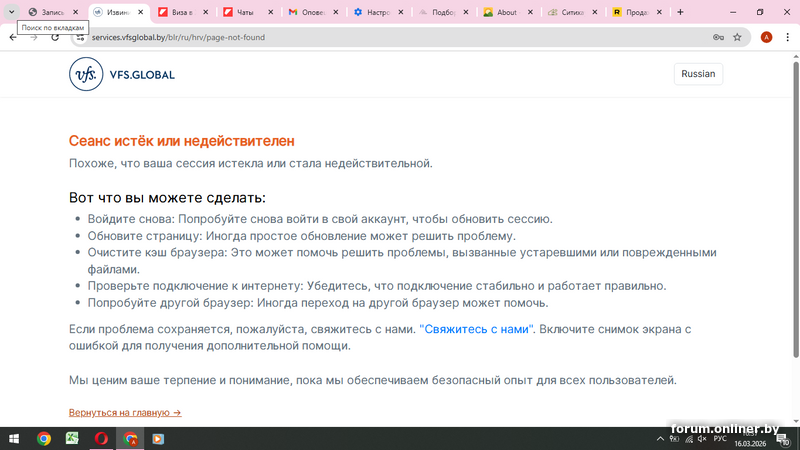Open Google Chrome from the taskbar
Image resolution: width=800 pixels, height=450 pixels.
(44, 439)
